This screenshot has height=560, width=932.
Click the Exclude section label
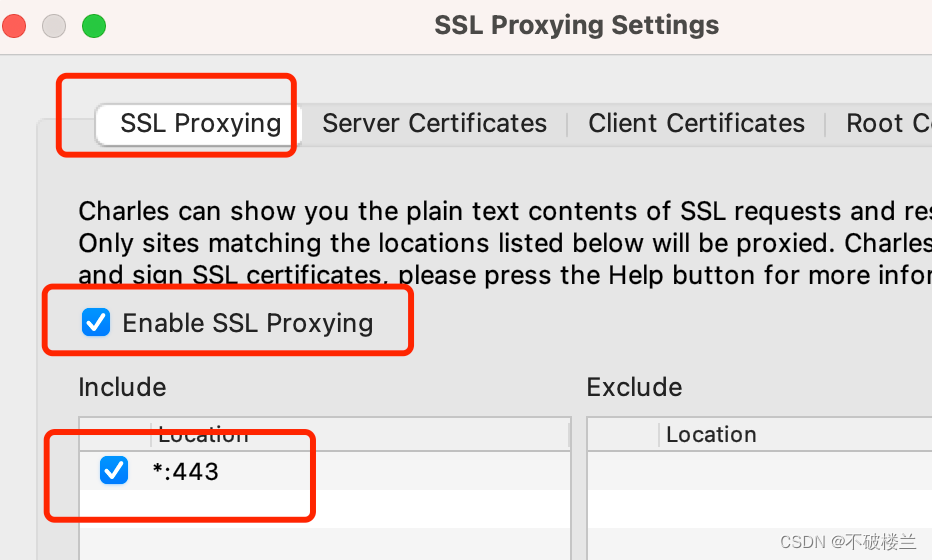tap(634, 387)
